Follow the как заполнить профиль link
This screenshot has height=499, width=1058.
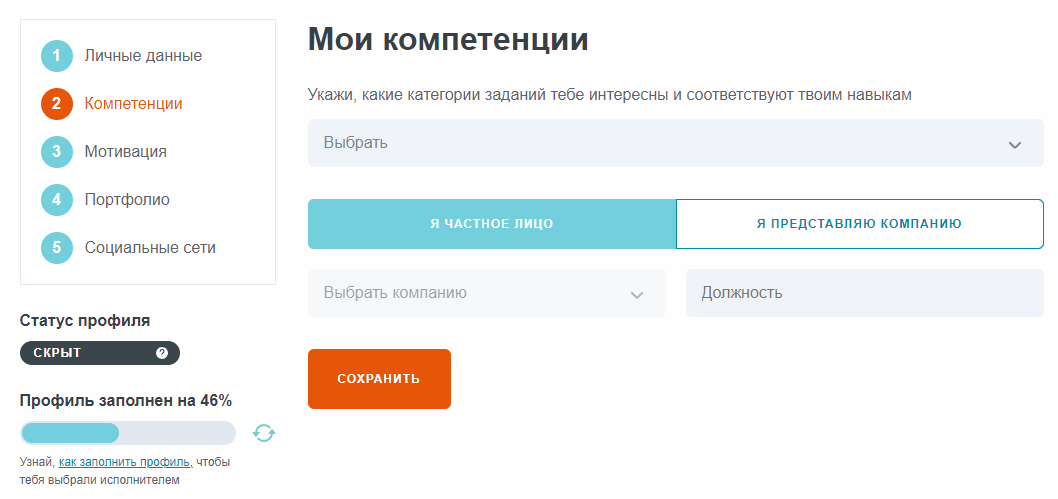pyautogui.click(x=126, y=463)
